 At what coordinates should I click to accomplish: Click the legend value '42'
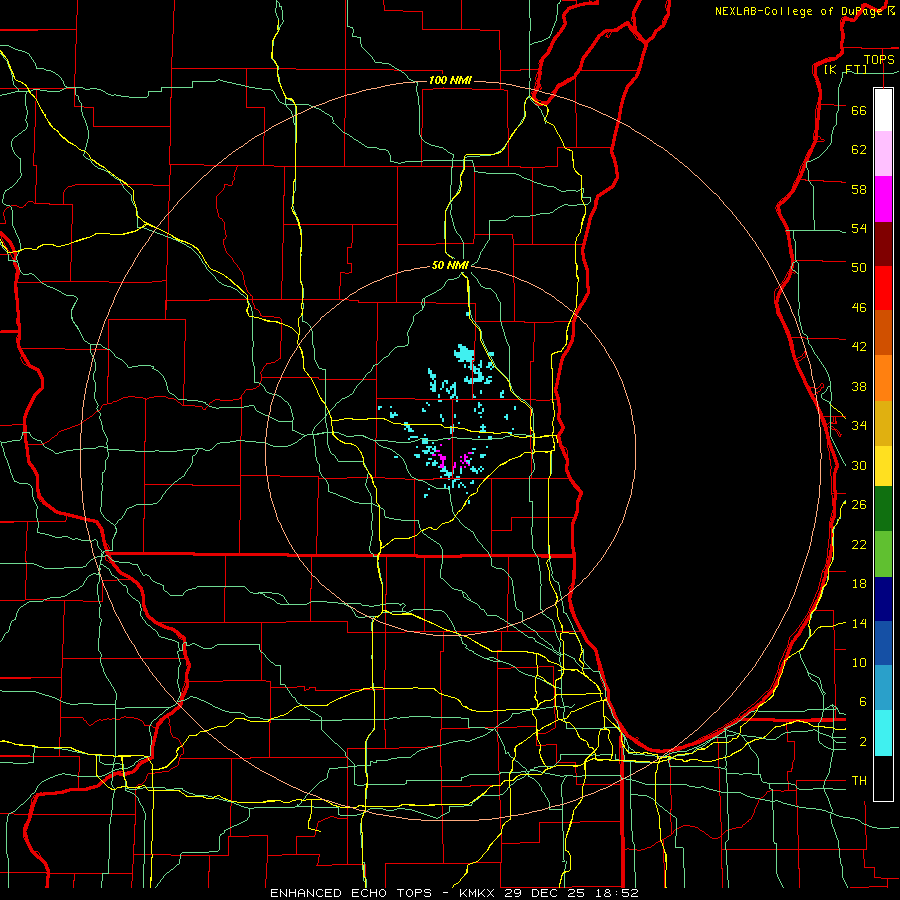(859, 347)
